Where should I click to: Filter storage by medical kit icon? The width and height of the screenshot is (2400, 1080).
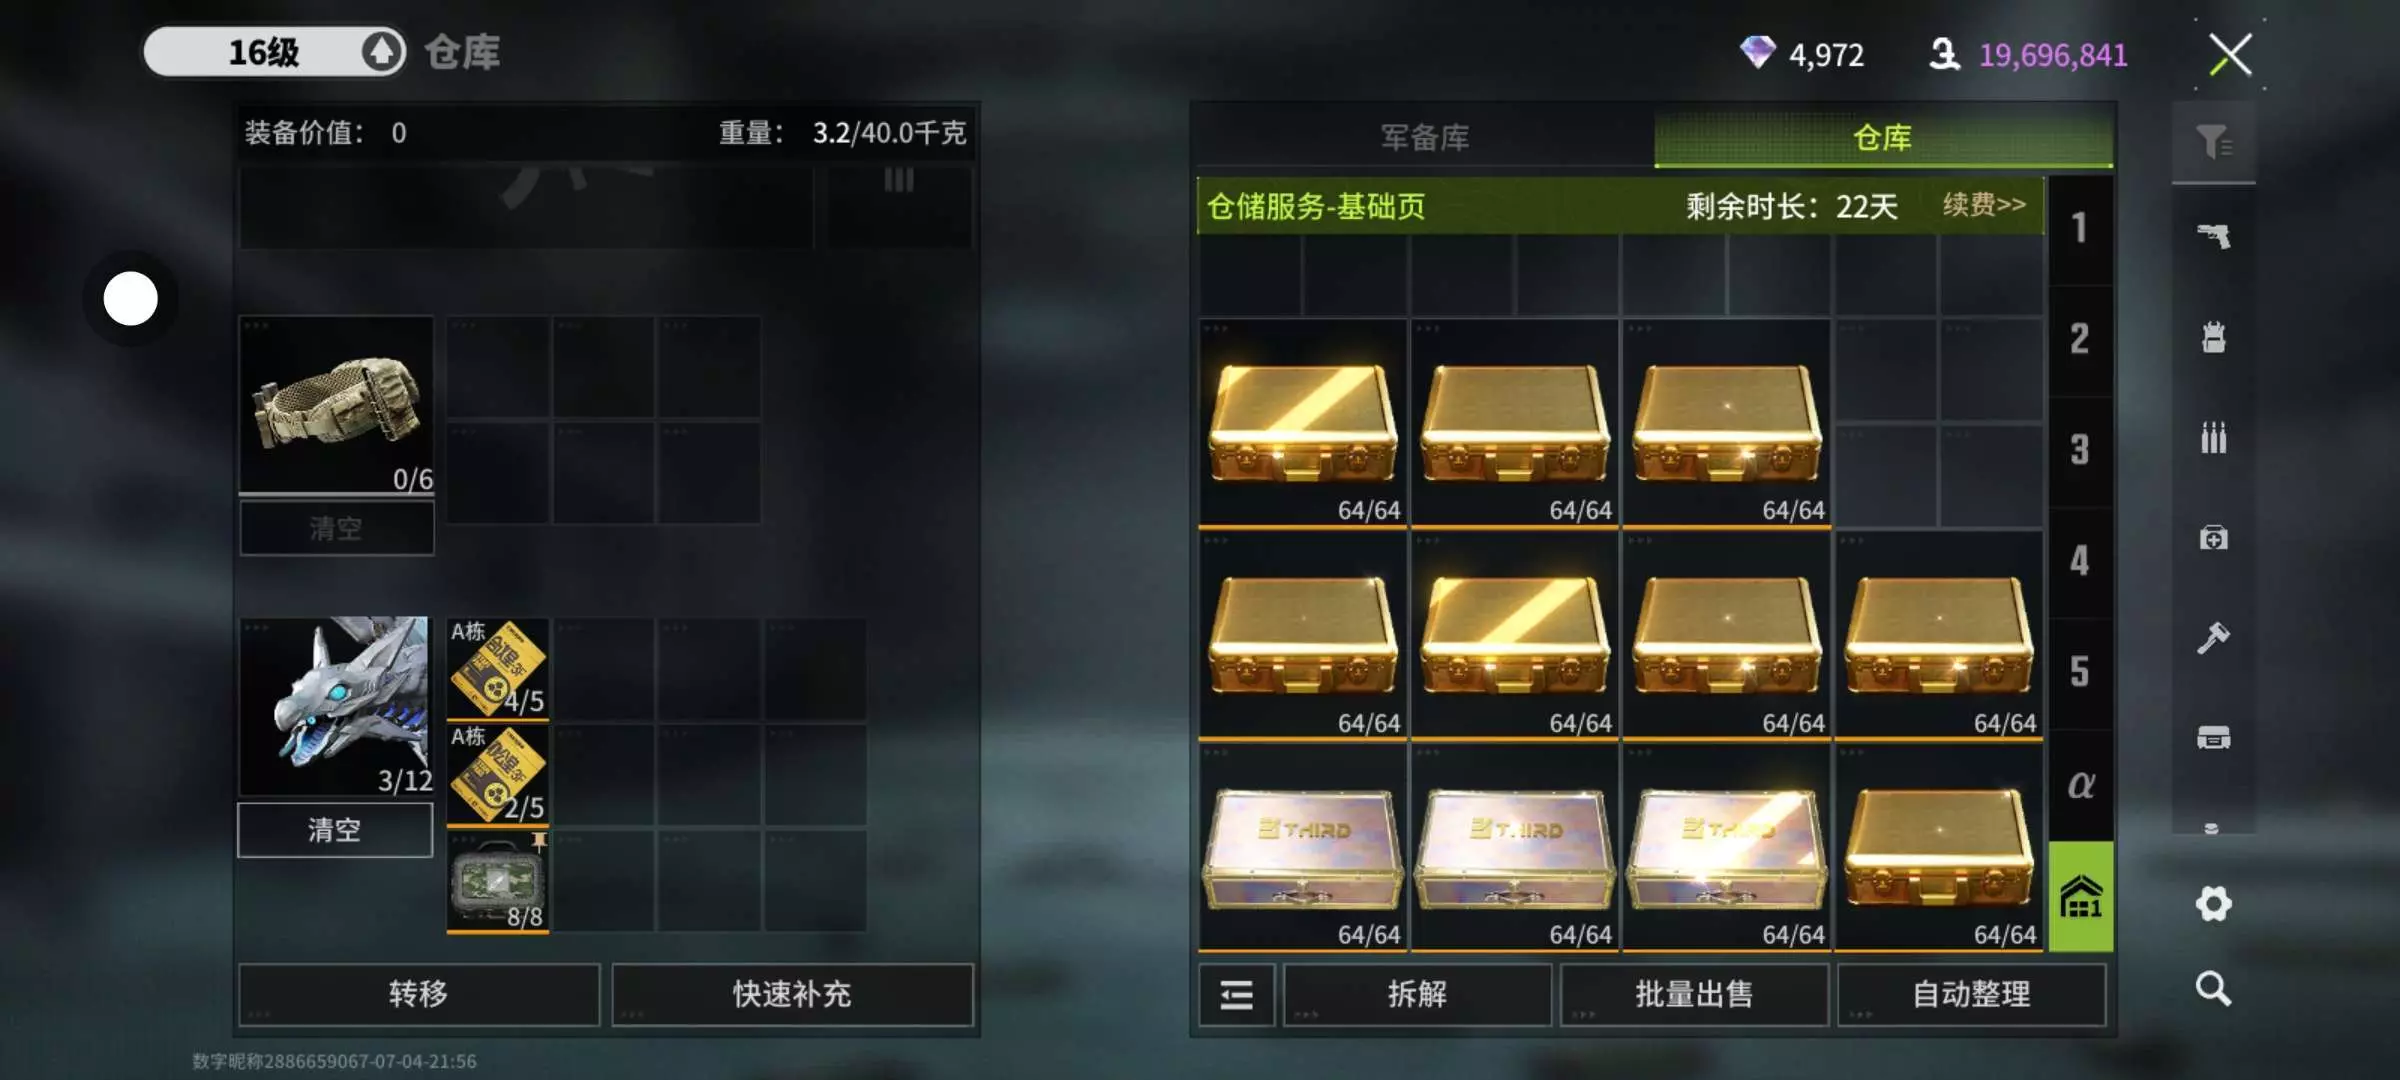2213,538
